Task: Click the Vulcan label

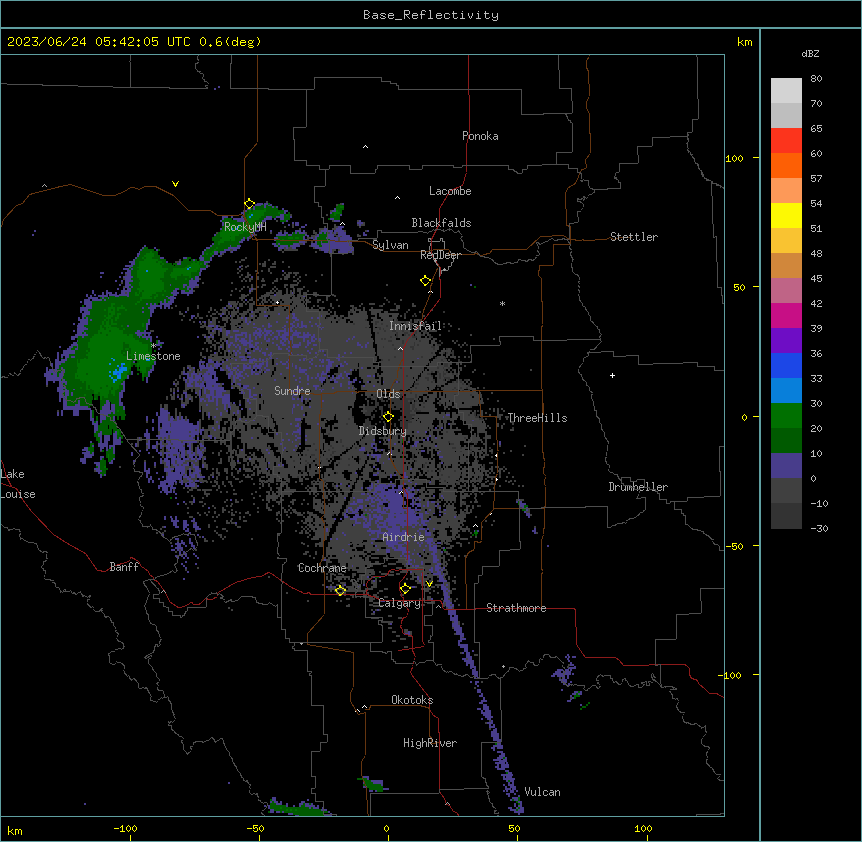Action: pos(542,792)
